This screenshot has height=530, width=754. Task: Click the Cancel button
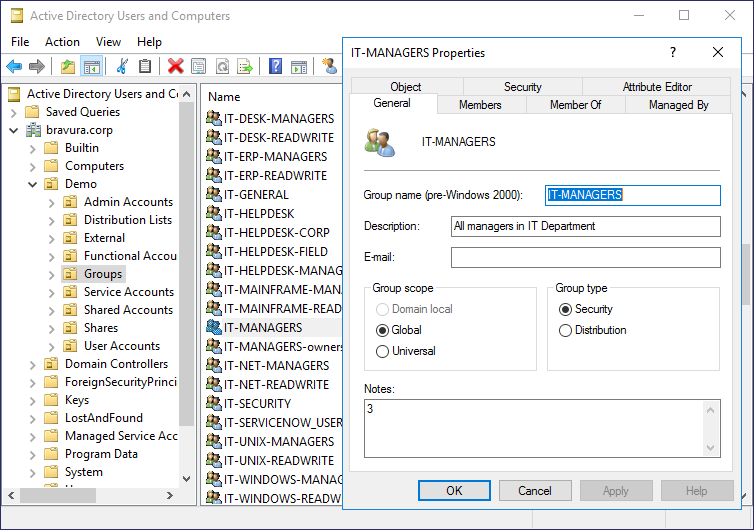click(535, 490)
